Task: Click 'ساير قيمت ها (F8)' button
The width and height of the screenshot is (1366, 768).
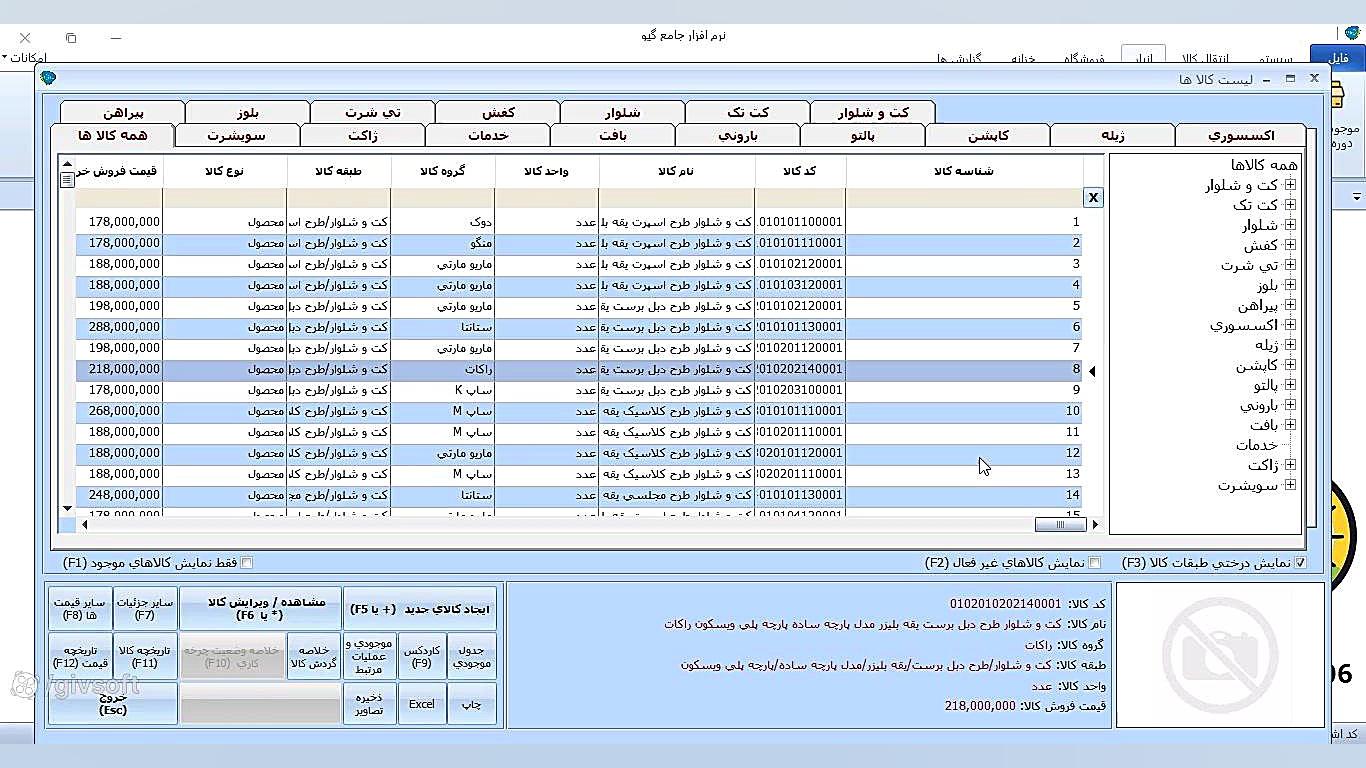Action: click(x=80, y=608)
